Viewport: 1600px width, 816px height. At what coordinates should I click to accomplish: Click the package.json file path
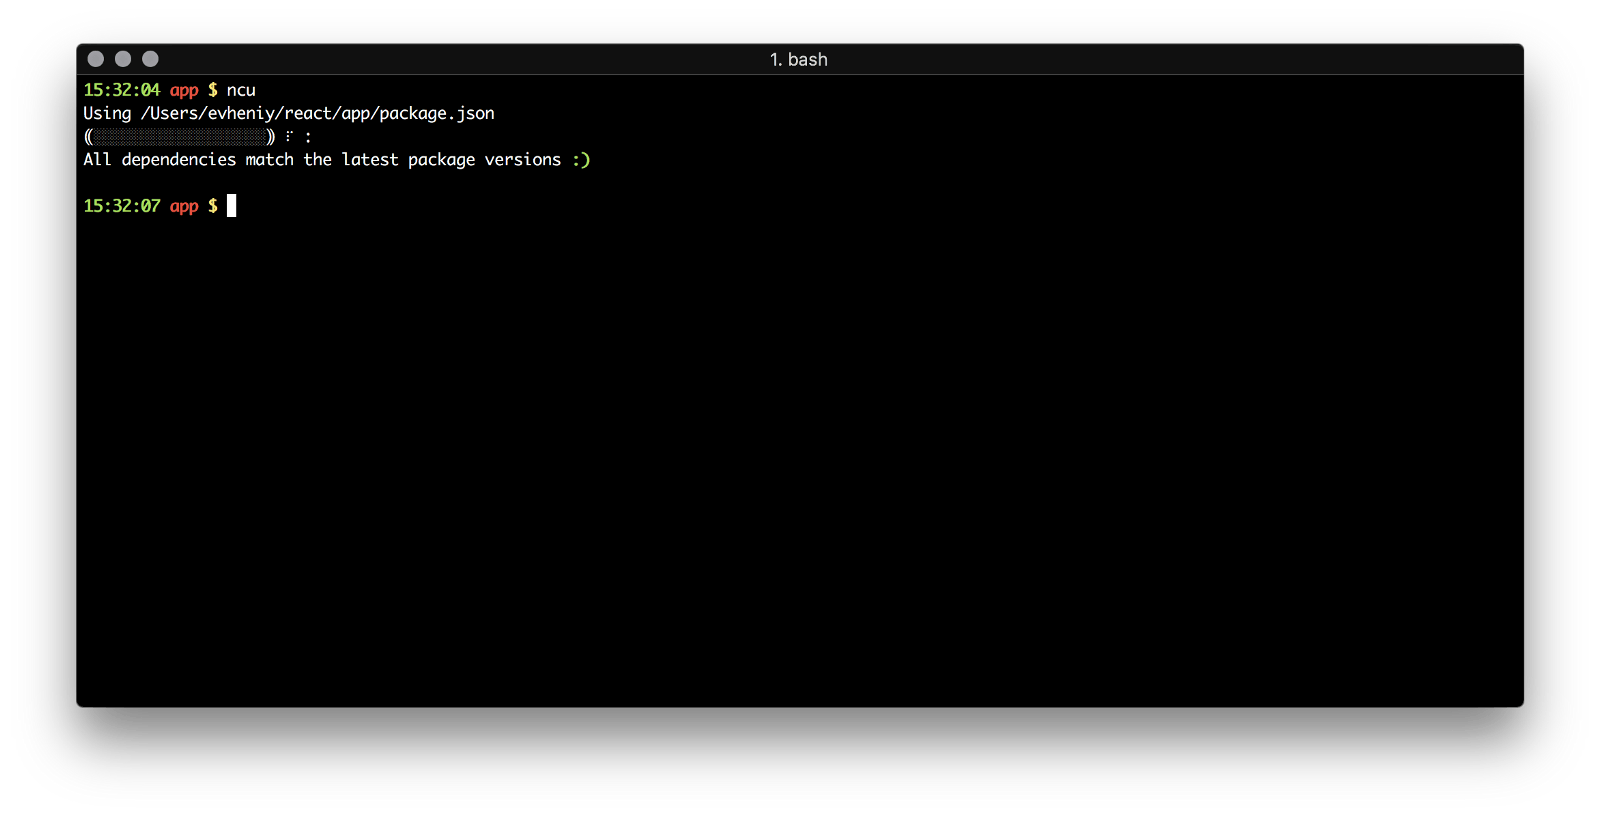(317, 113)
